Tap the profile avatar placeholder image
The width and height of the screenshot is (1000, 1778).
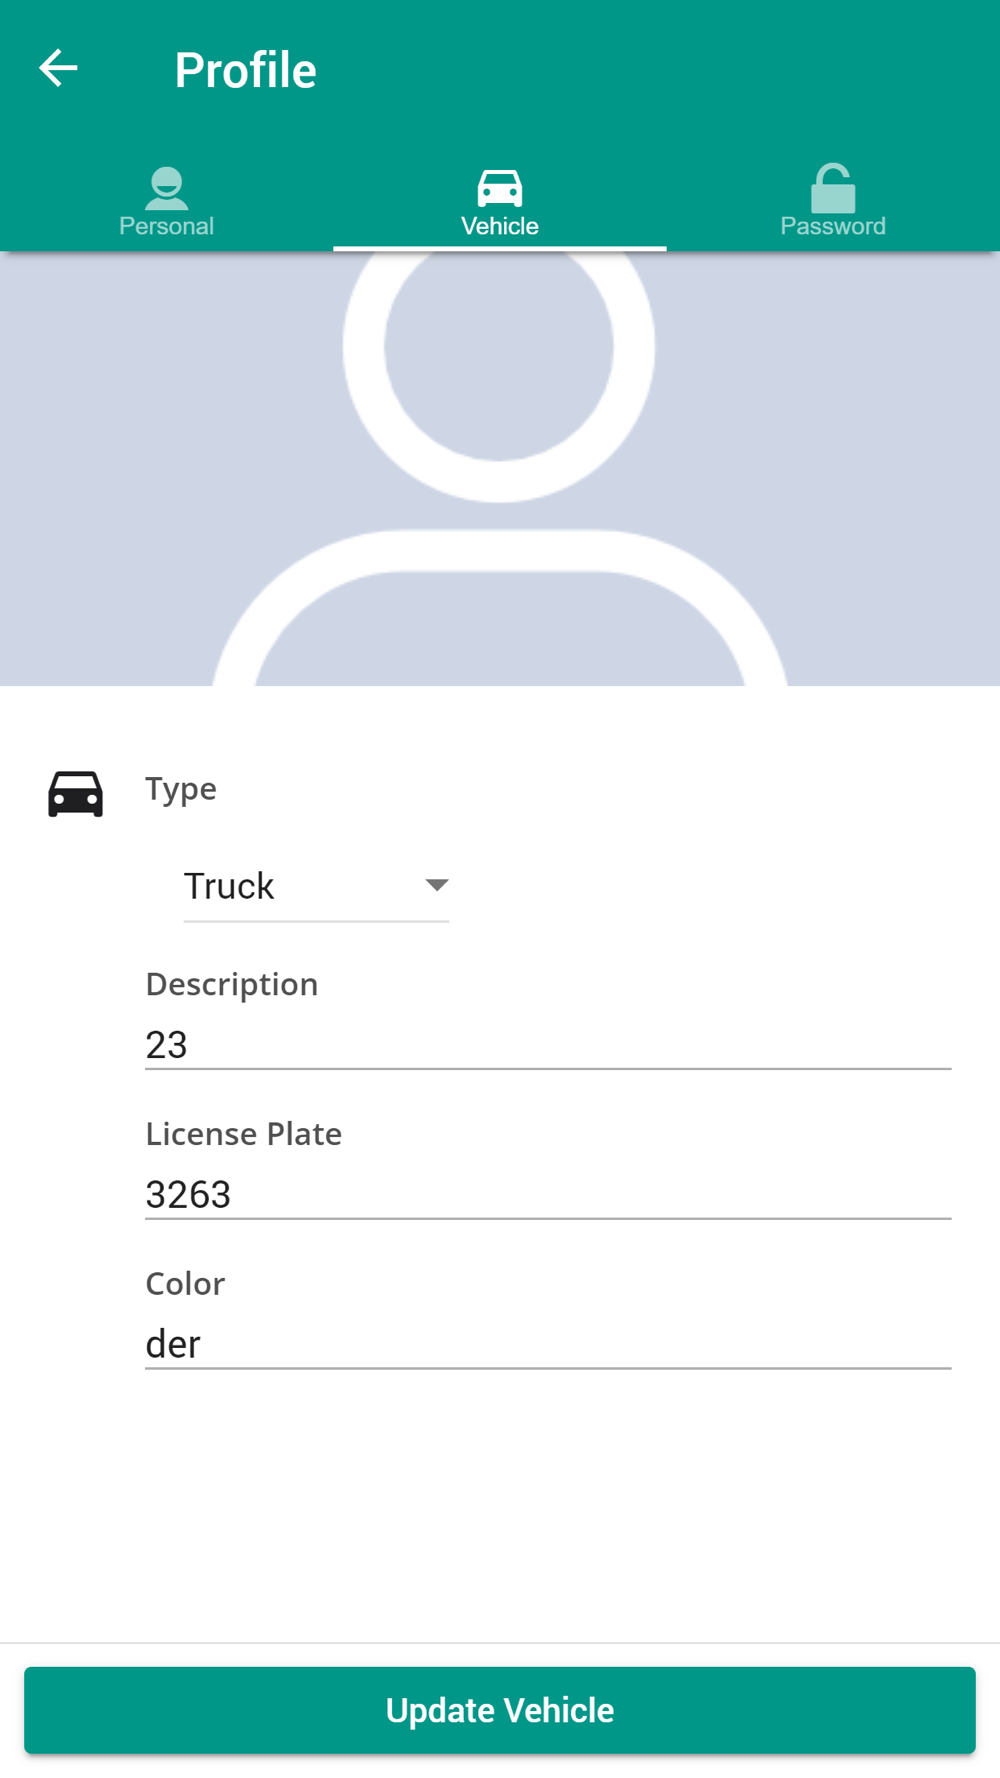[x=500, y=468]
